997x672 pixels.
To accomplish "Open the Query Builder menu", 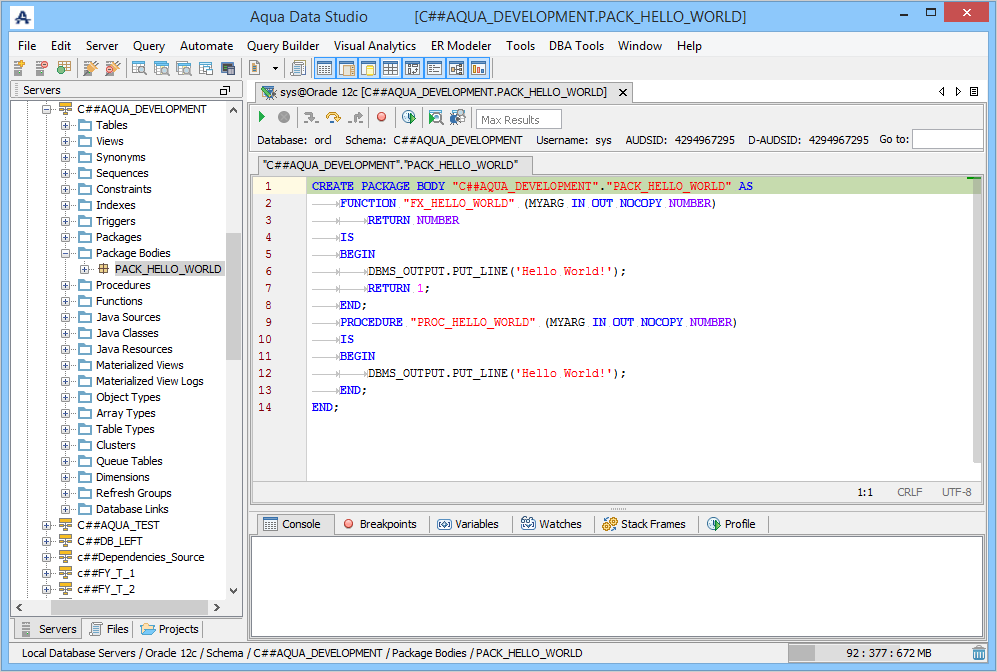I will pos(283,46).
